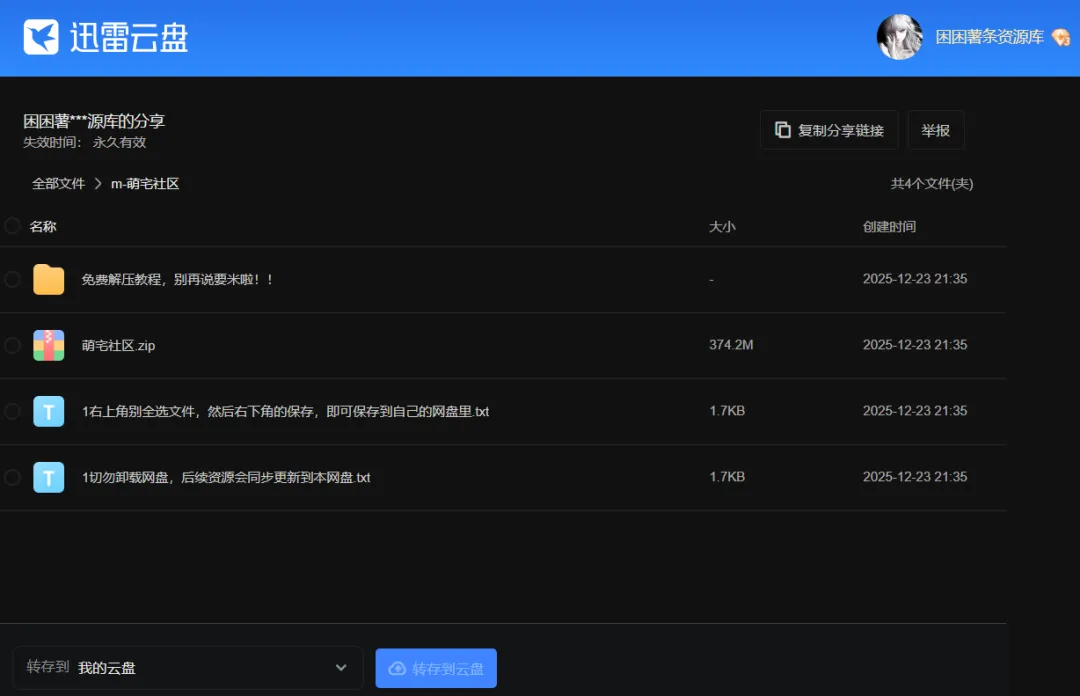Open folder name 免费解压教程，别再说要米啦！！
This screenshot has width=1080, height=696.
point(178,279)
